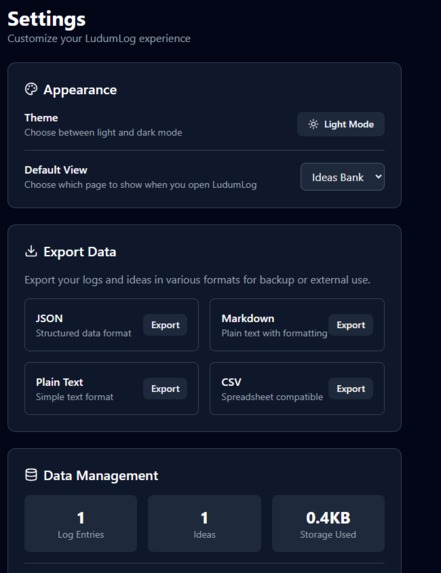Click the Plain Text format label
Viewport: 441px width, 573px height.
59,382
